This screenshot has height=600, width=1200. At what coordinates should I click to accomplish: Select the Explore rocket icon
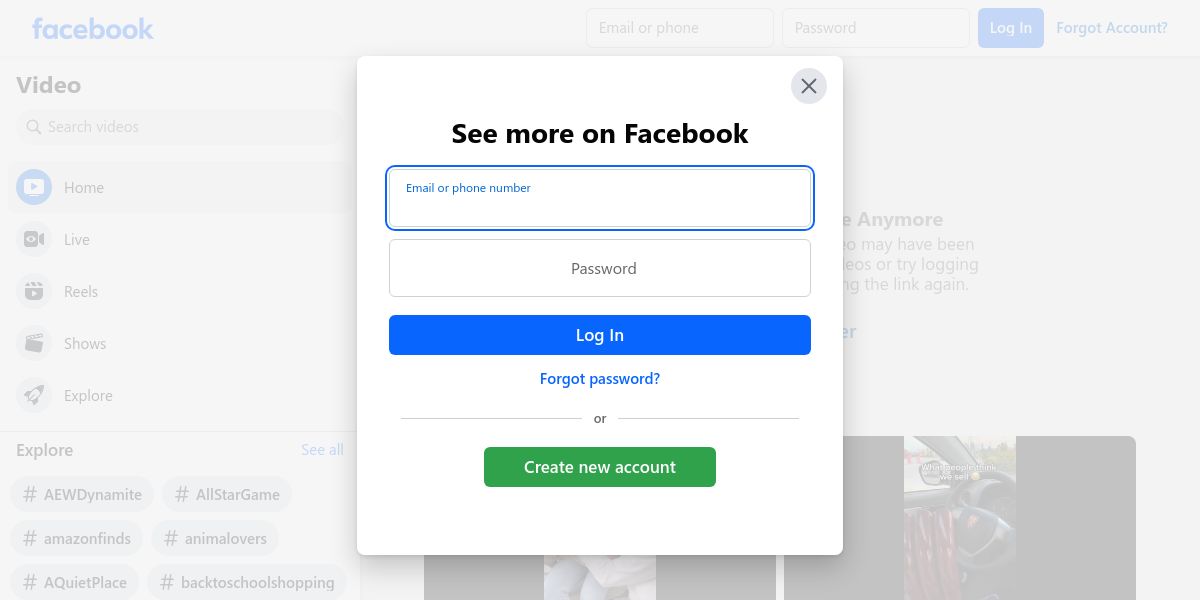pos(34,395)
